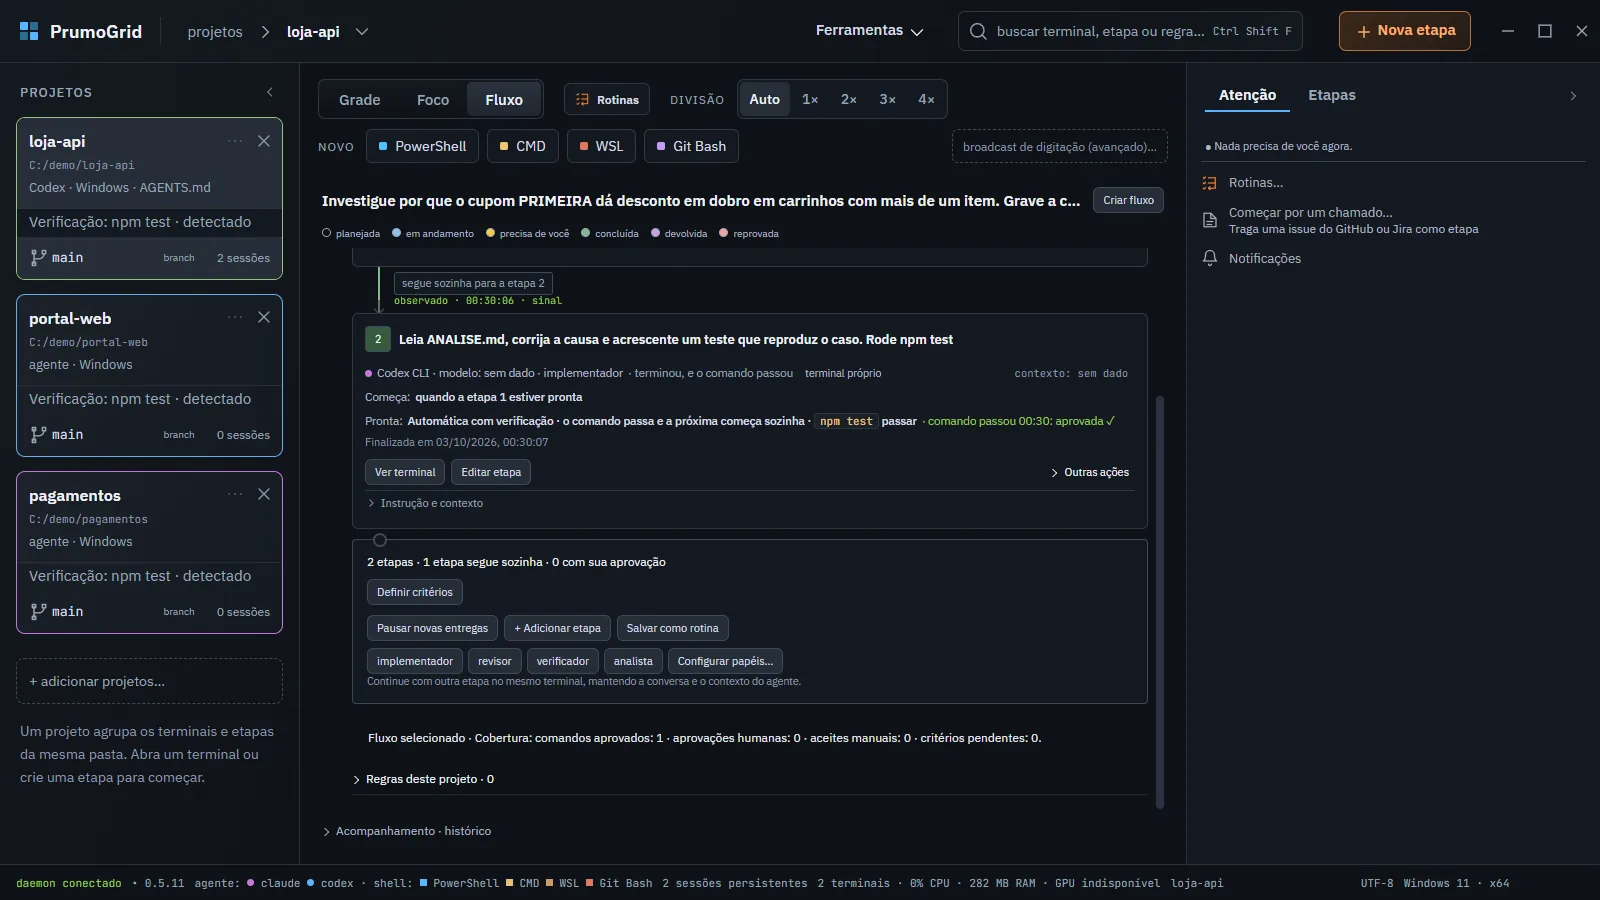1600x900 pixels.
Task: Open the loja-api card options menu
Action: click(235, 141)
